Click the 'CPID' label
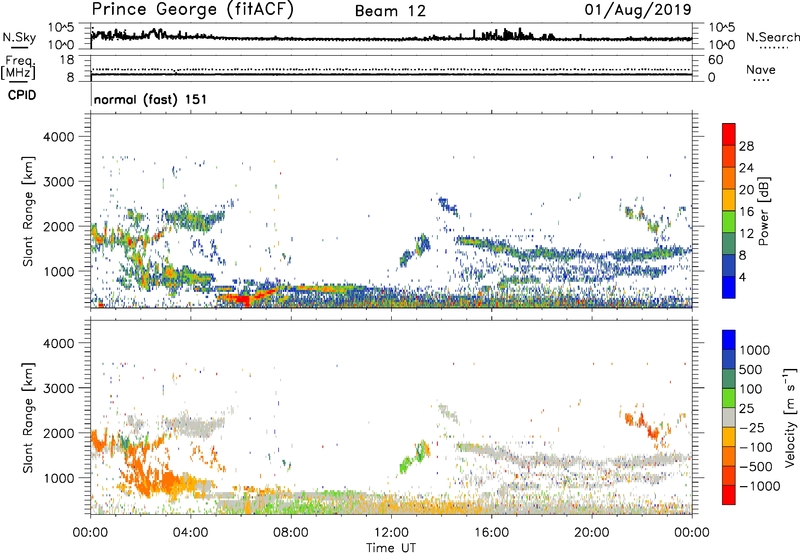The width and height of the screenshot is (800, 554). click(x=22, y=95)
